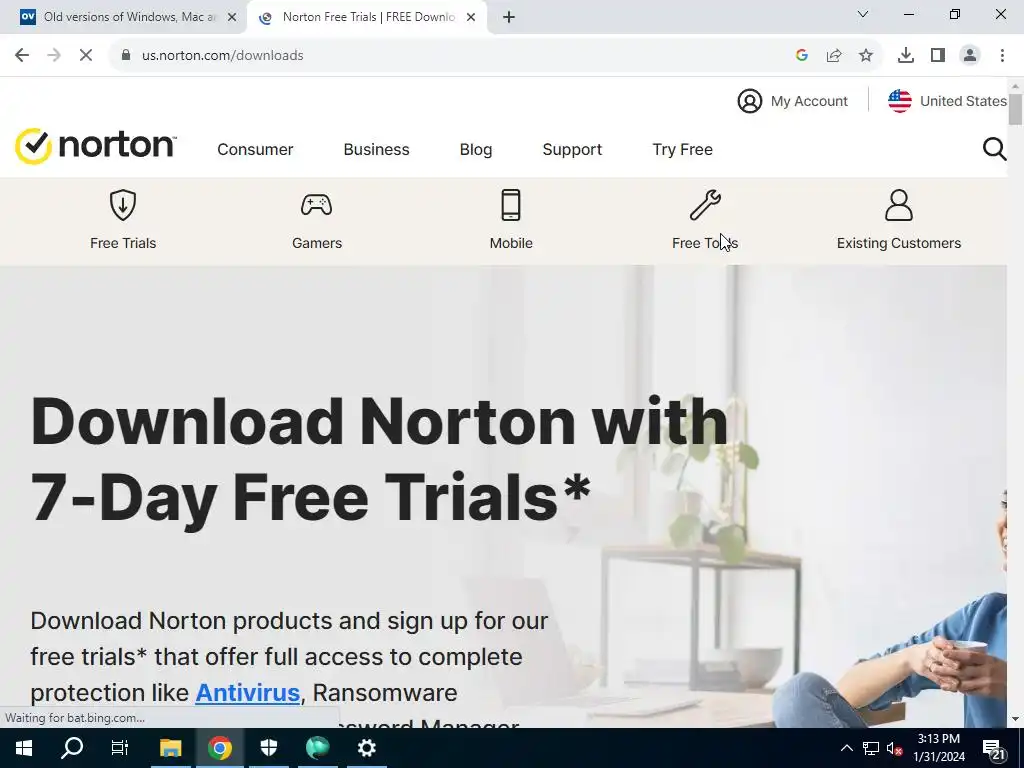
Task: Toggle the Chrome side panel
Action: [x=938, y=56]
